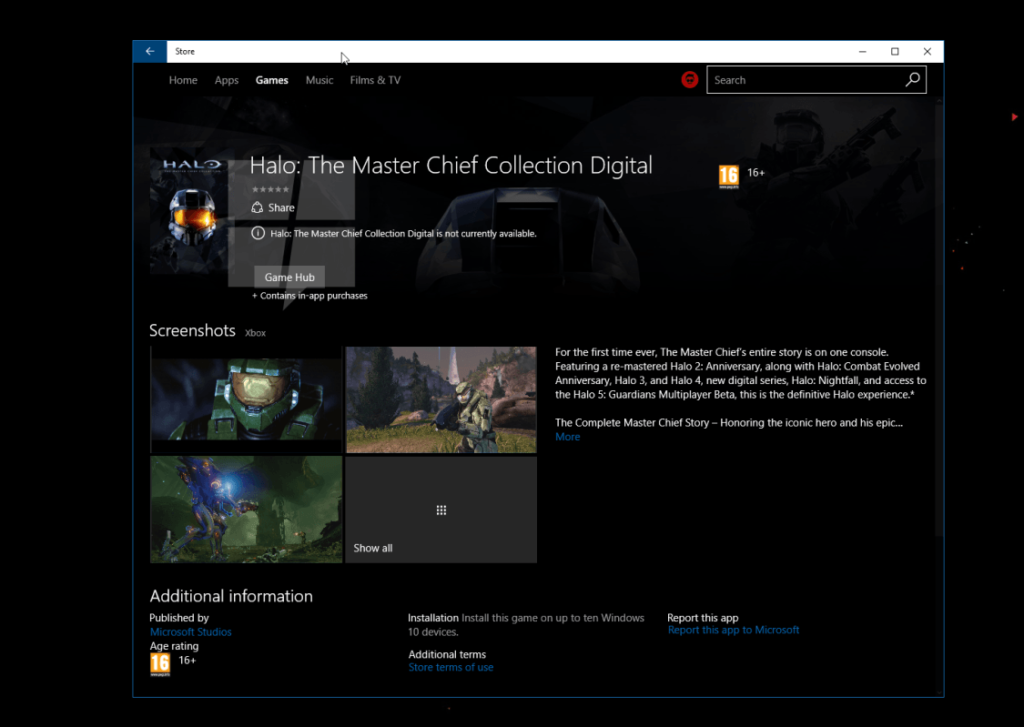The image size is (1024, 727).
Task: Click the back arrow in the title bar
Action: click(x=148, y=50)
